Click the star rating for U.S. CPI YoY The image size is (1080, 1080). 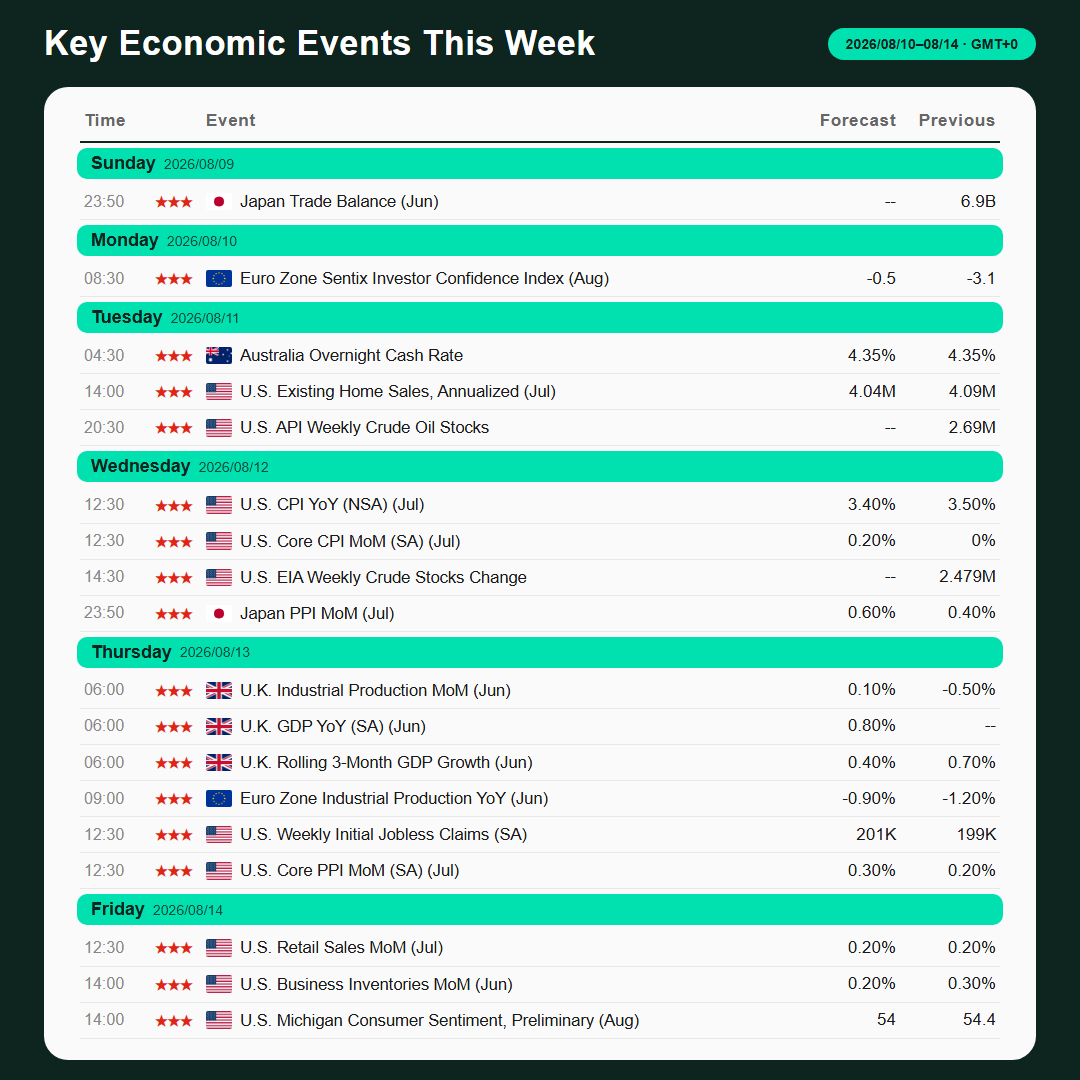174,506
